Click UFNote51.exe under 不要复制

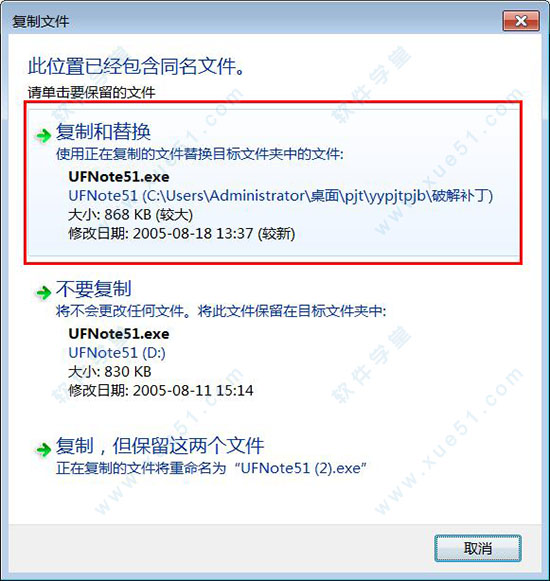tap(119, 333)
